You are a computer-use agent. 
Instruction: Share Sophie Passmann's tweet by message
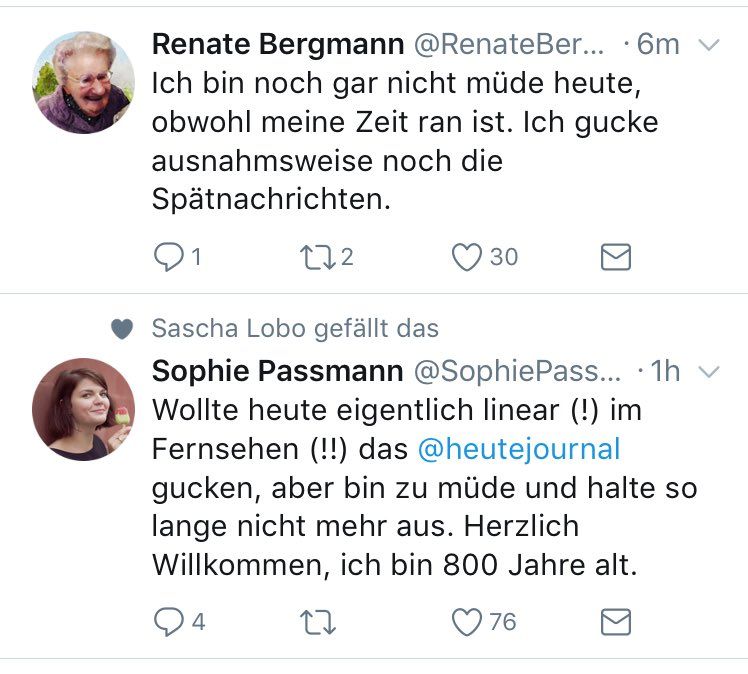tap(615, 622)
